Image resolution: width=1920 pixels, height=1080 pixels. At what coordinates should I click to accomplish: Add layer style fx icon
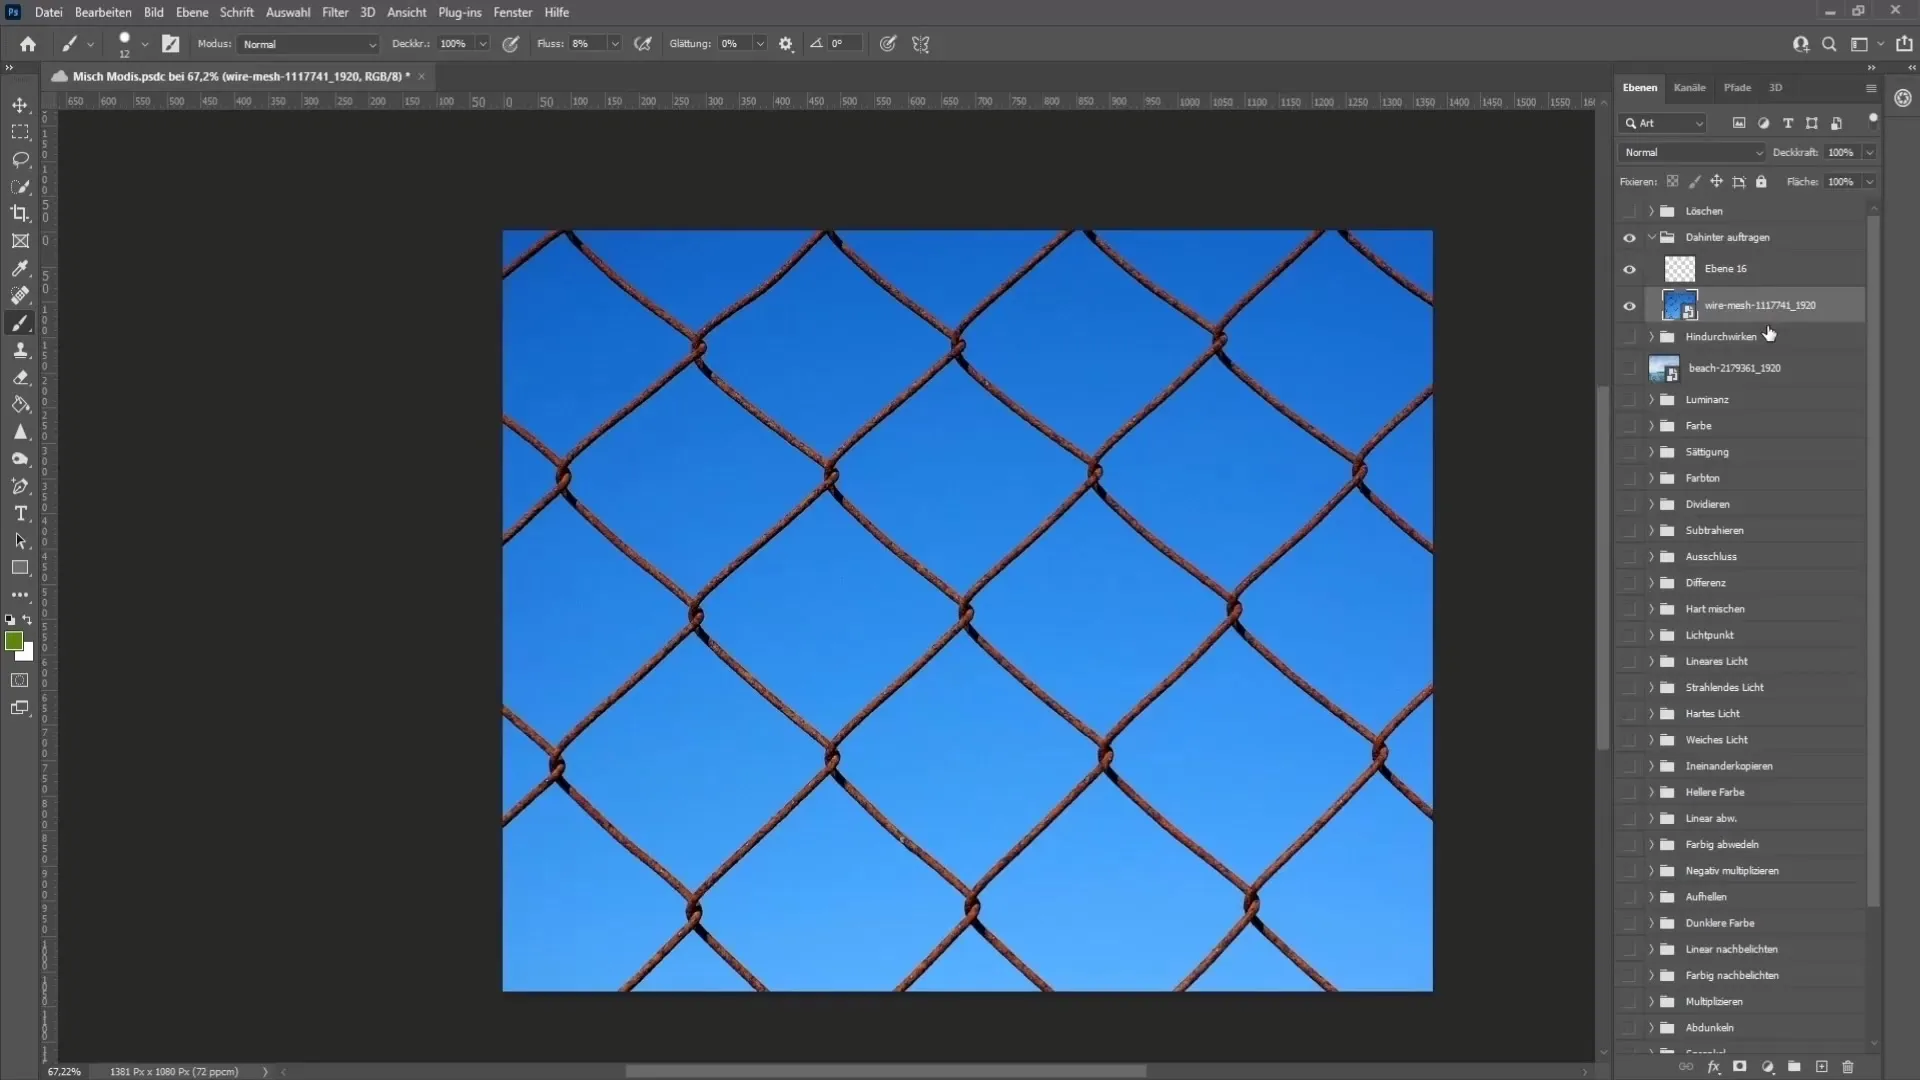tap(1713, 1067)
